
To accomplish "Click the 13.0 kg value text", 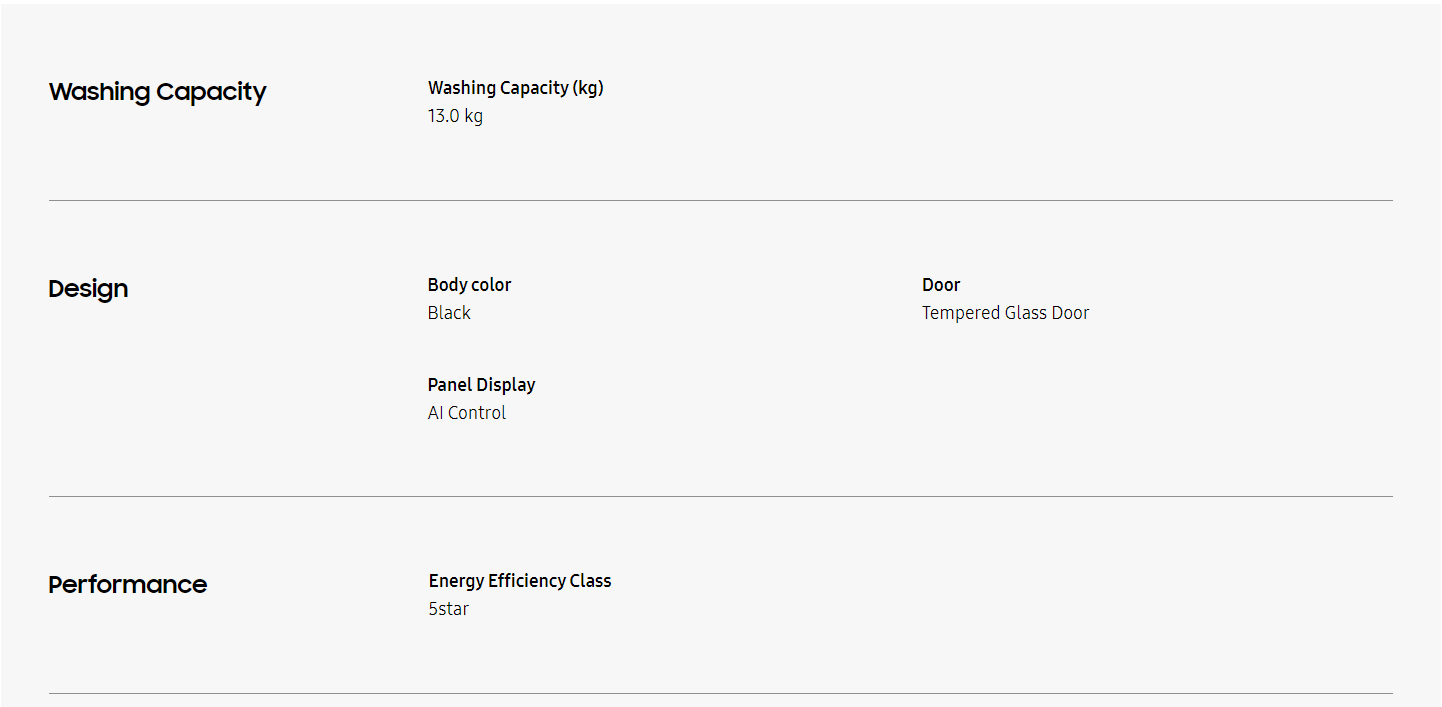I will [x=455, y=116].
